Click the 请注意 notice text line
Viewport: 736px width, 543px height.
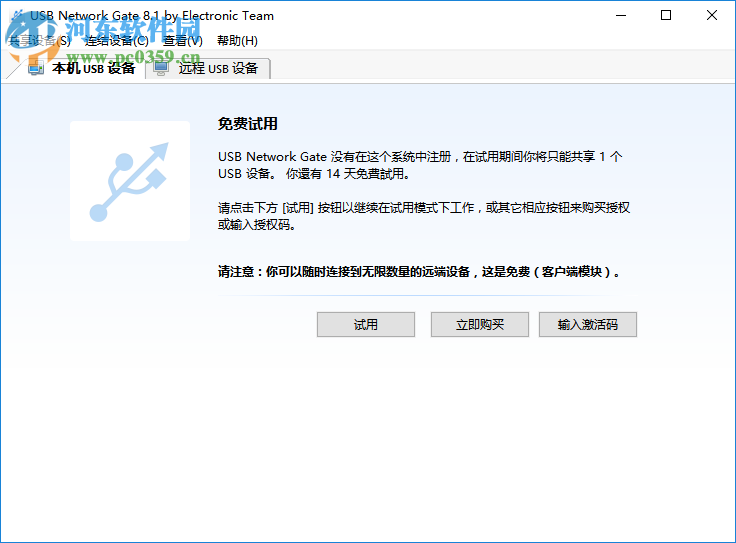pos(419,272)
